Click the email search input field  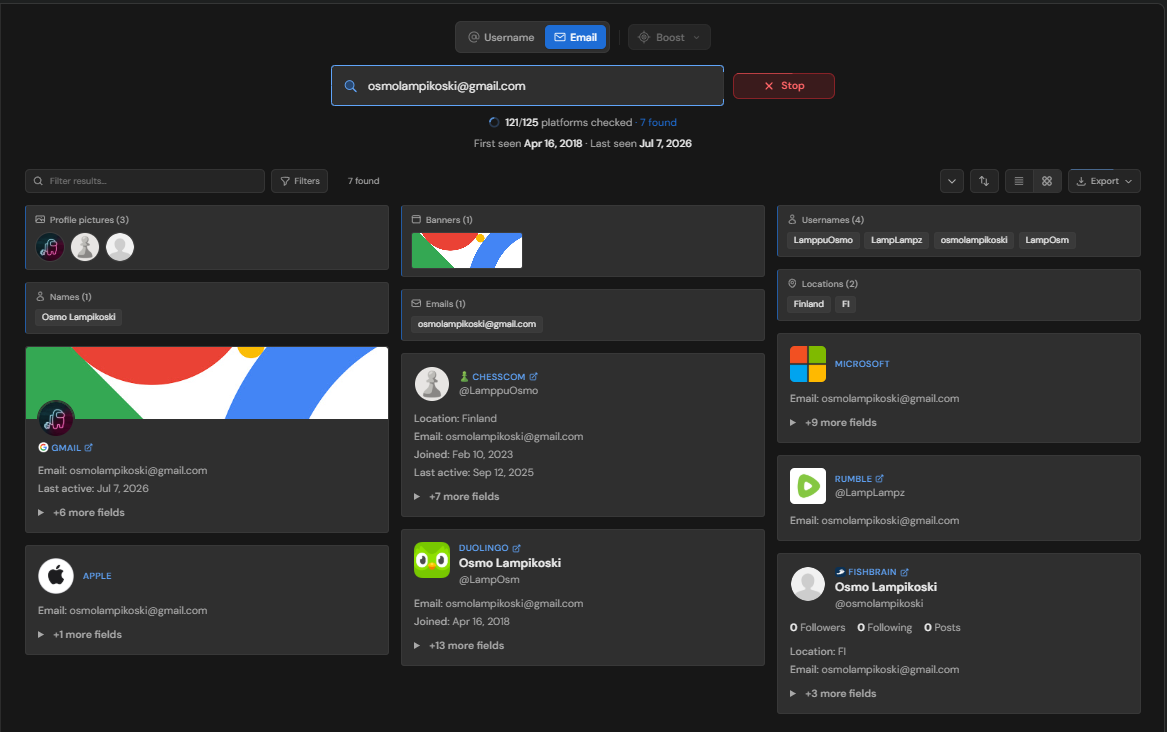click(x=527, y=86)
